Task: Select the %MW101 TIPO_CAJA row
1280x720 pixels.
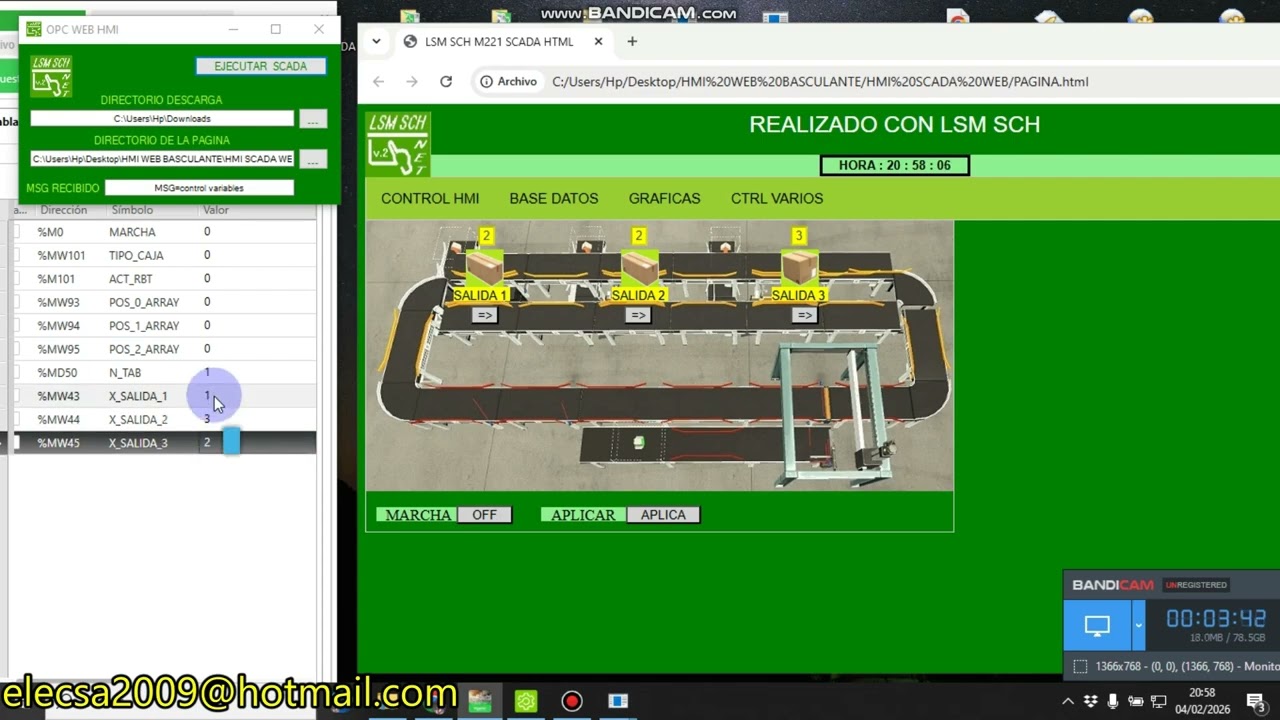Action: point(163,255)
